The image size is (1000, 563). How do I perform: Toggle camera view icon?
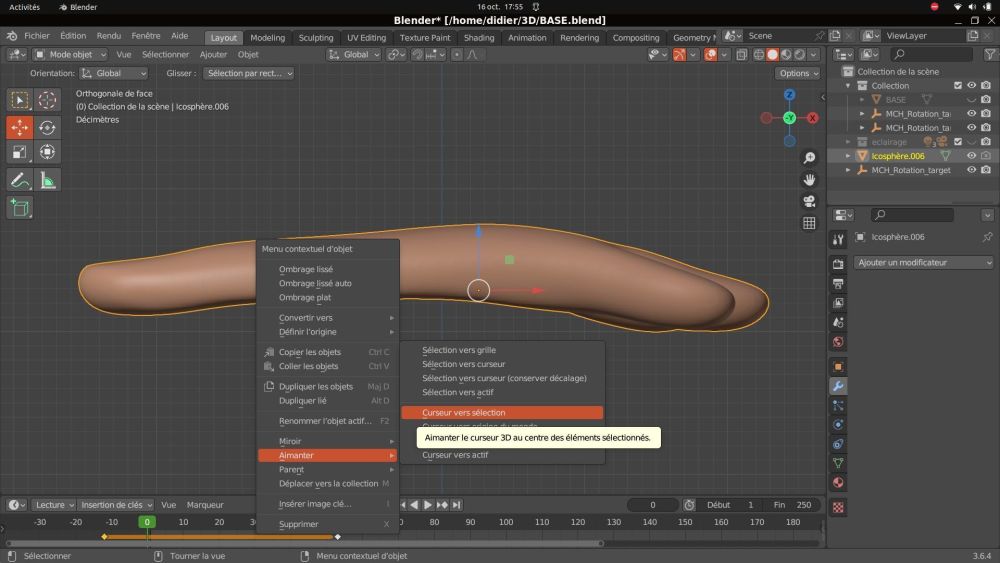tap(809, 201)
